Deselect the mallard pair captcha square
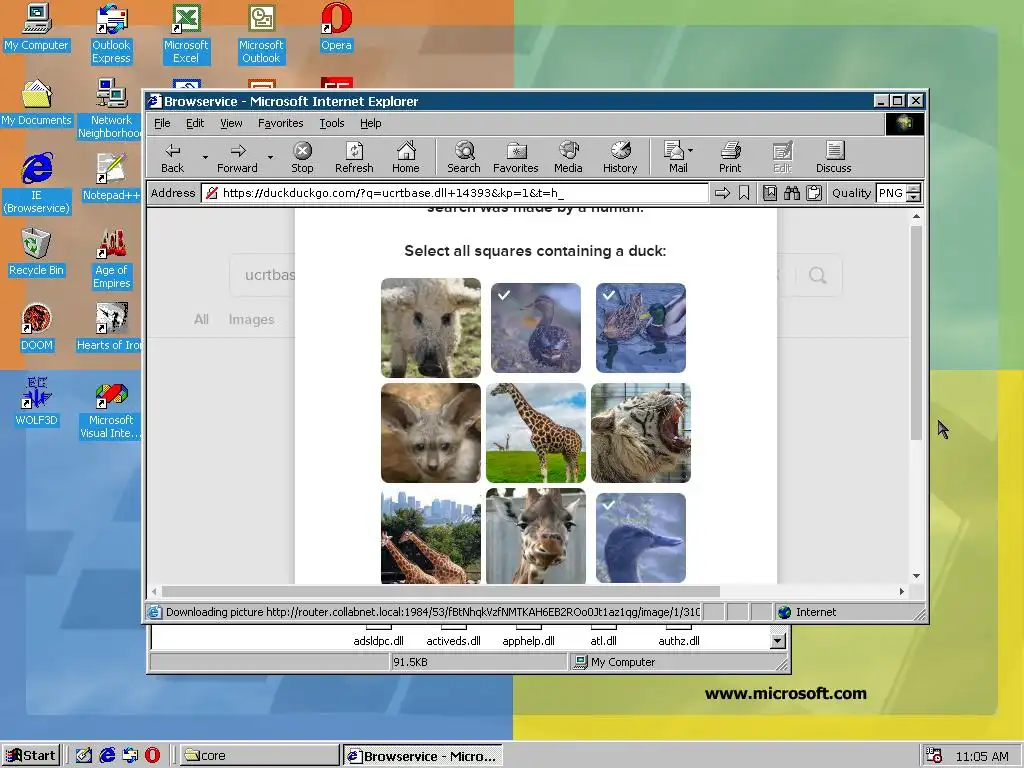Viewport: 1024px width, 768px height. [x=641, y=328]
